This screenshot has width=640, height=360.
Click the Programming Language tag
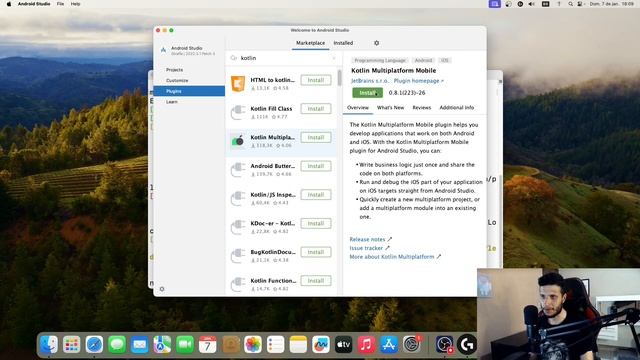pyautogui.click(x=380, y=60)
